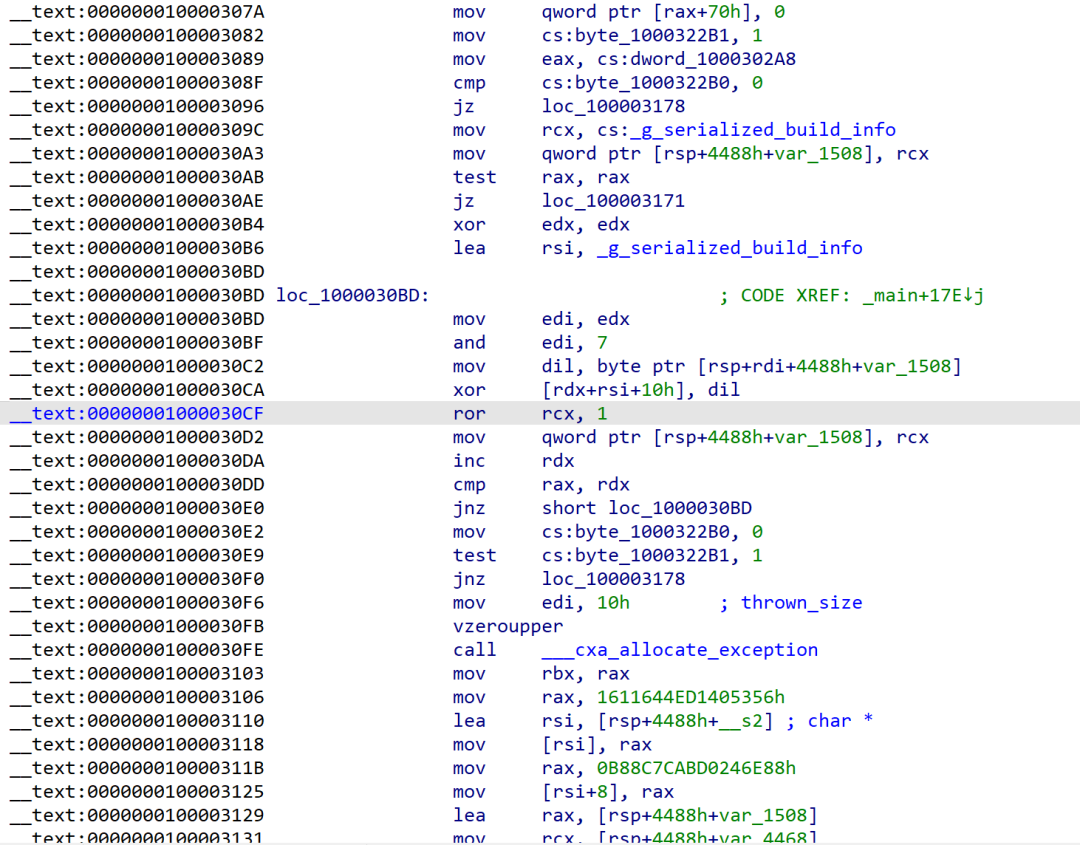
Task: Open the ___cxa_allocate_exception call target
Action: pyautogui.click(x=679, y=650)
